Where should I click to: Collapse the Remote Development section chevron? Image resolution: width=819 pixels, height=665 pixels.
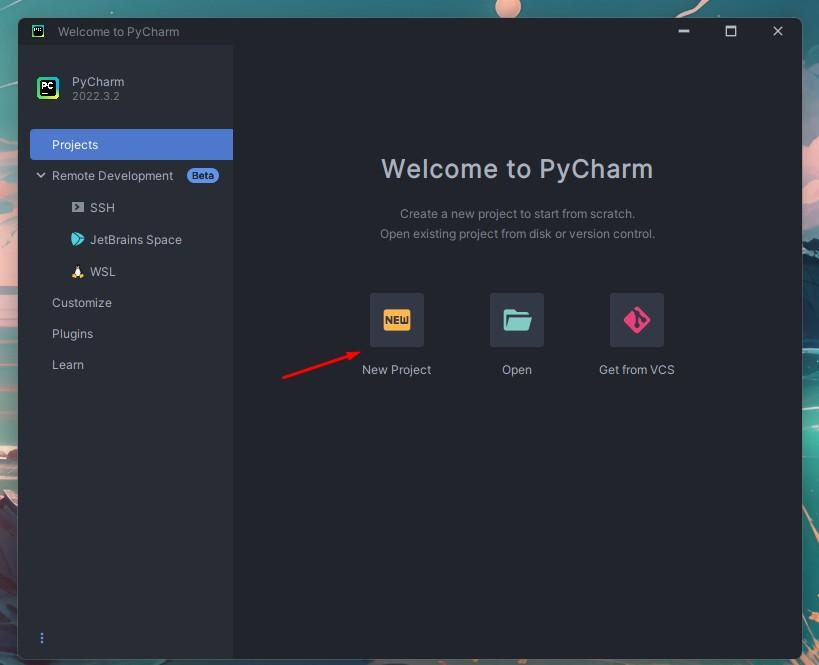pyautogui.click(x=41, y=175)
